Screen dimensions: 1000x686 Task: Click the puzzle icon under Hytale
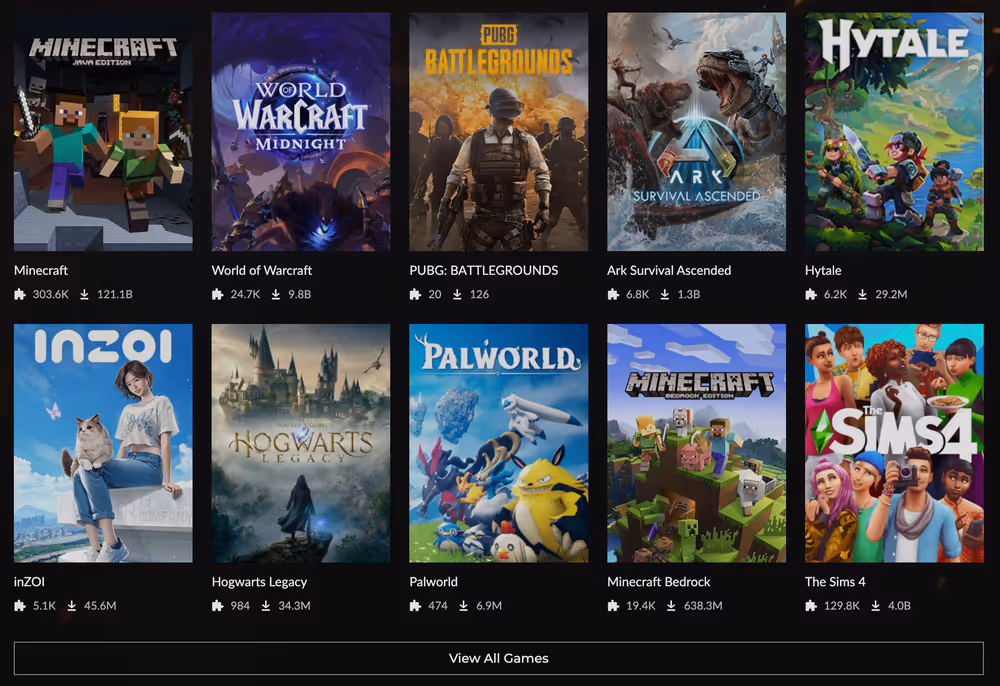click(x=811, y=294)
